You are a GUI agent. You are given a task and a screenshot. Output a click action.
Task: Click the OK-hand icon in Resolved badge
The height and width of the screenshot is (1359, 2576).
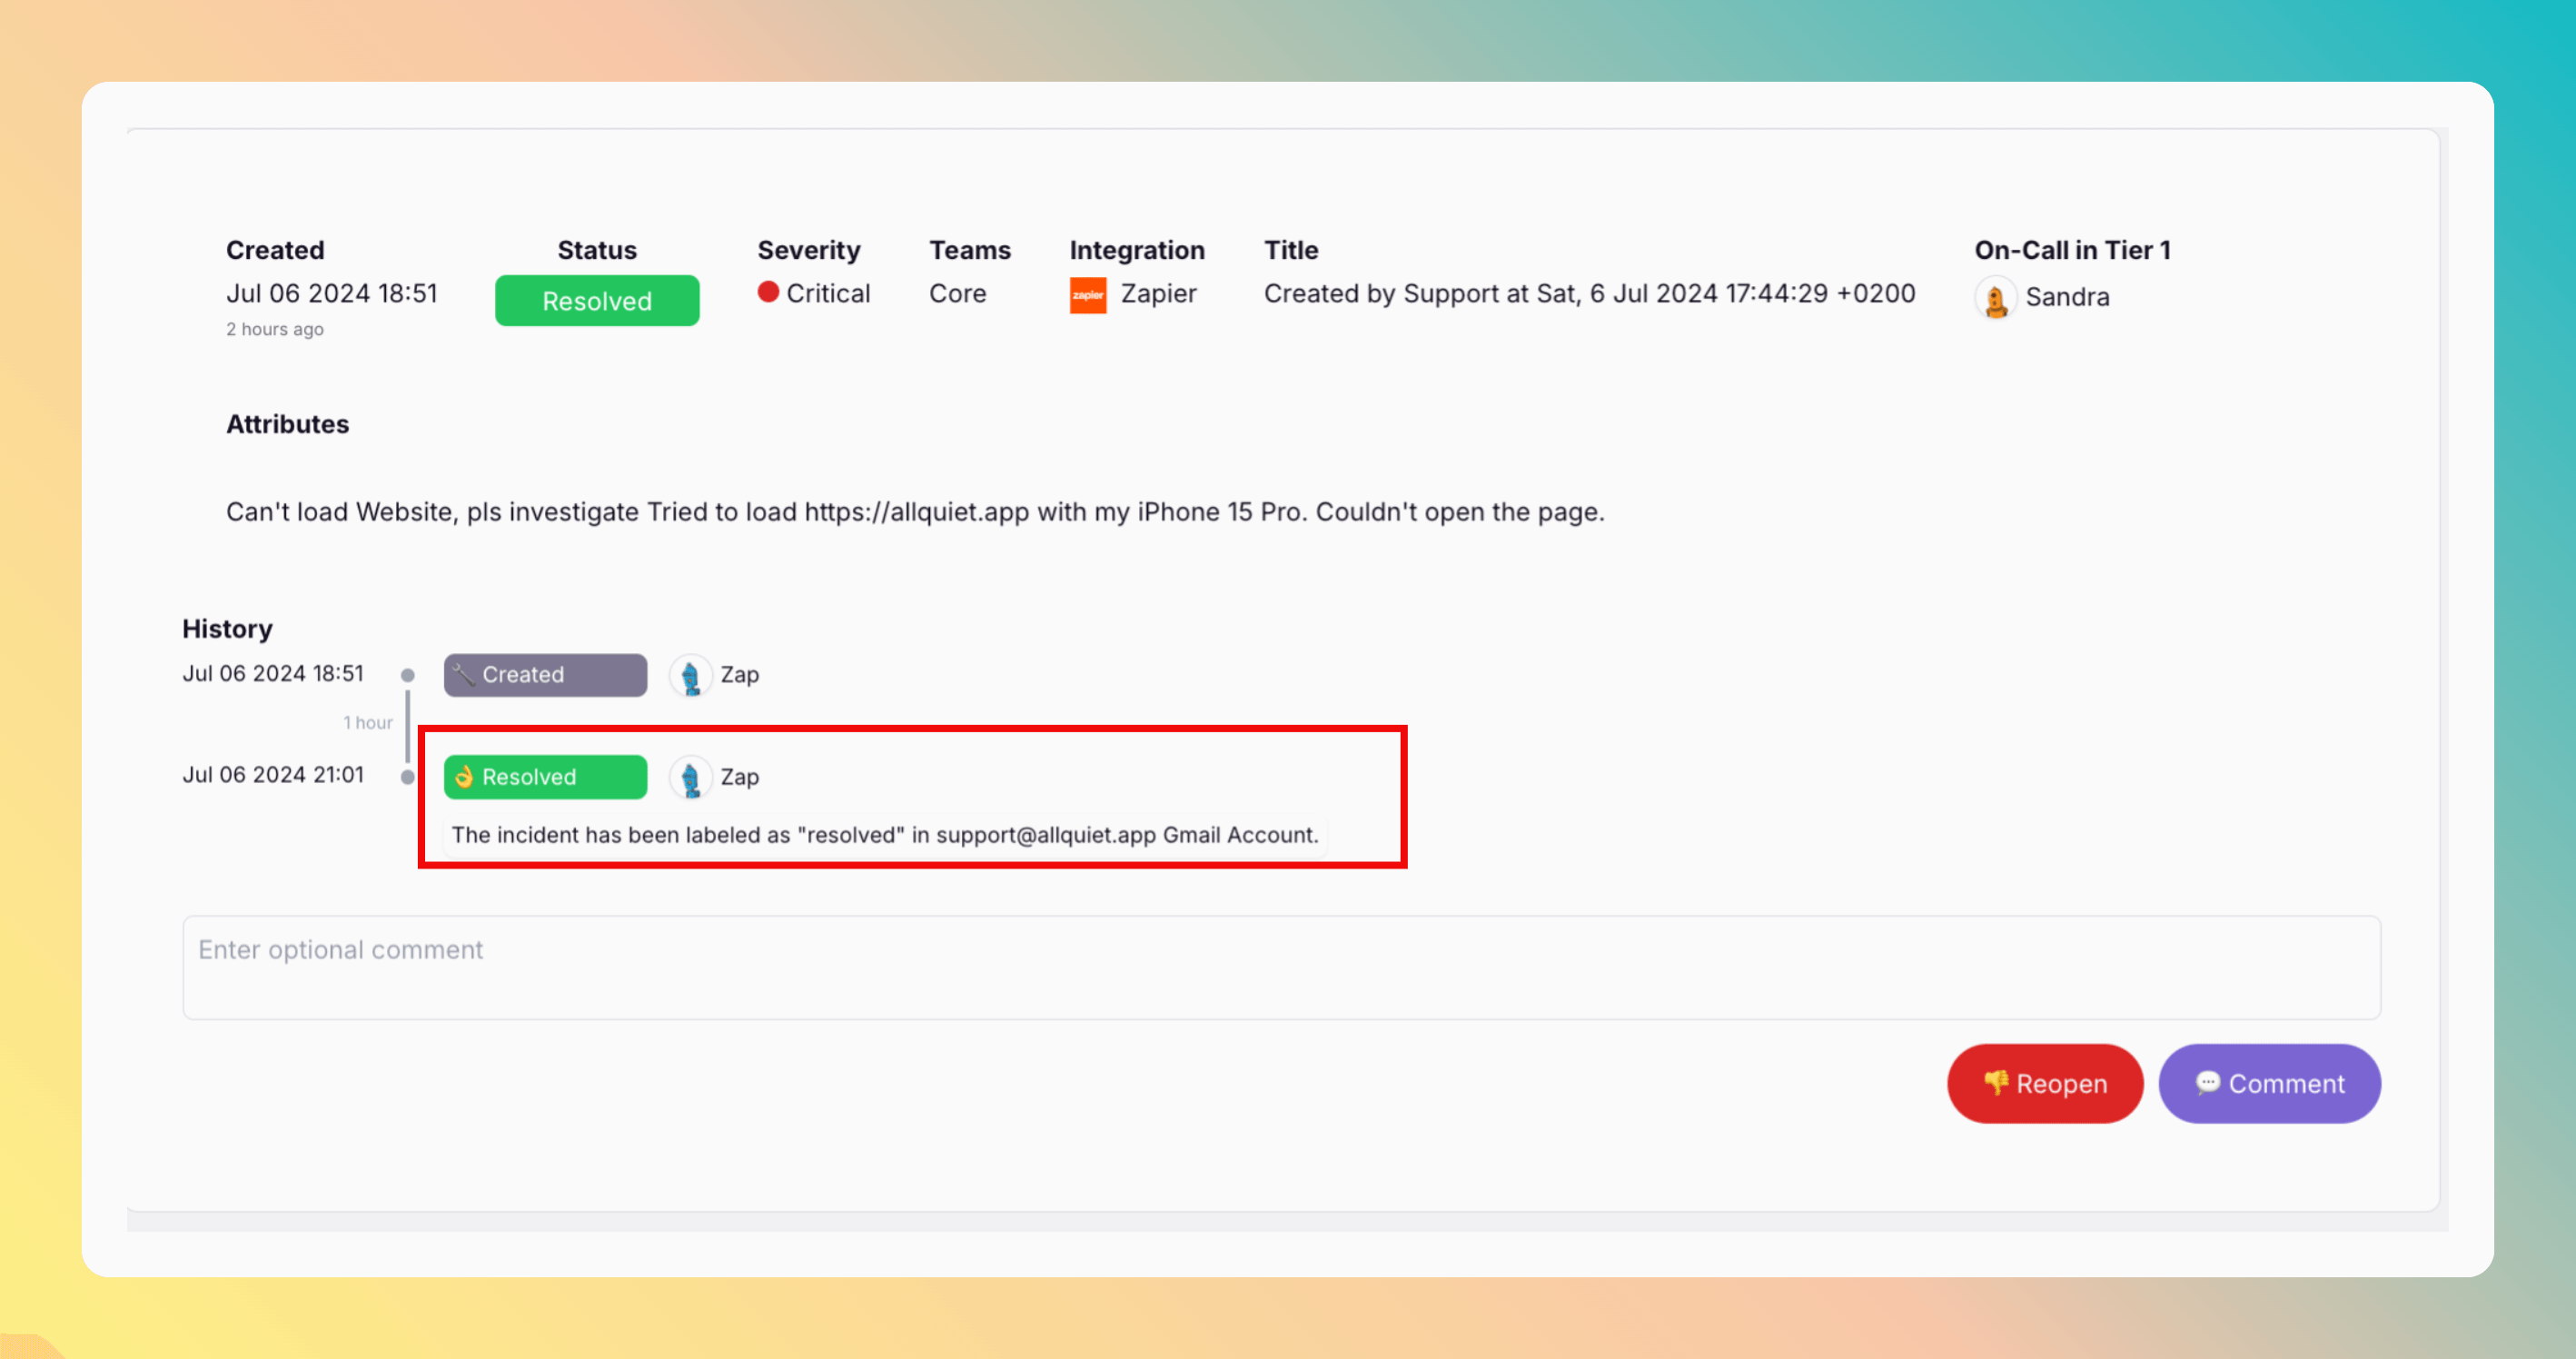[464, 777]
